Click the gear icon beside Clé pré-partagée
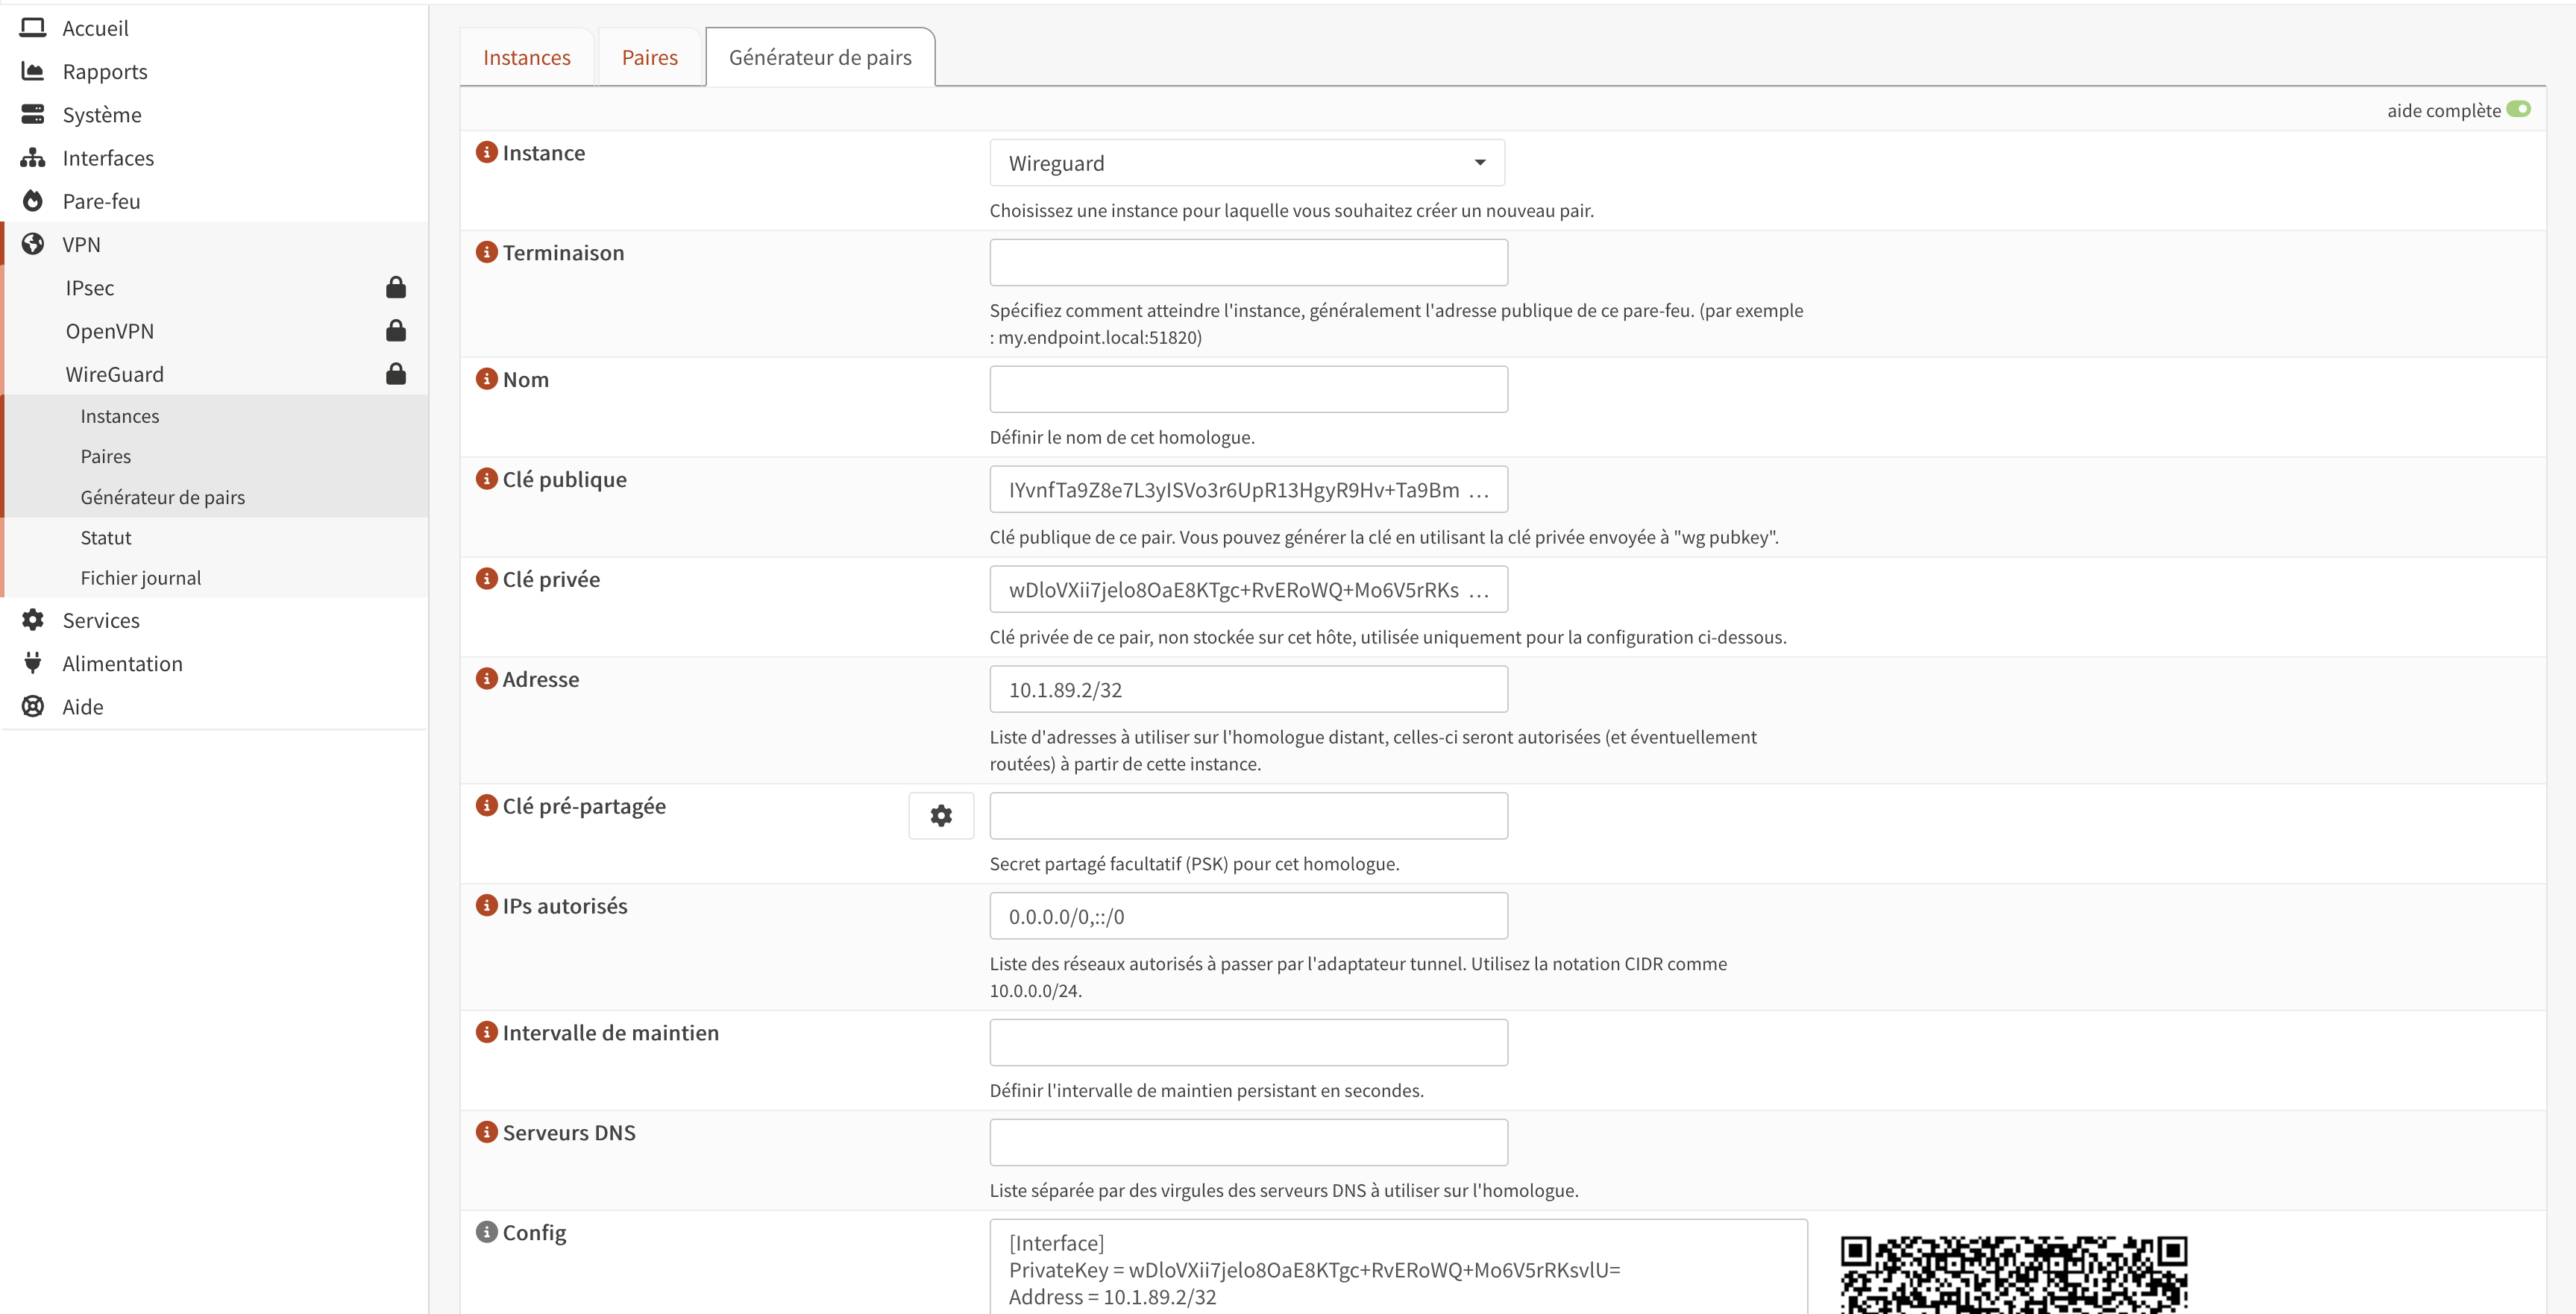The image size is (2576, 1314). pyautogui.click(x=940, y=815)
